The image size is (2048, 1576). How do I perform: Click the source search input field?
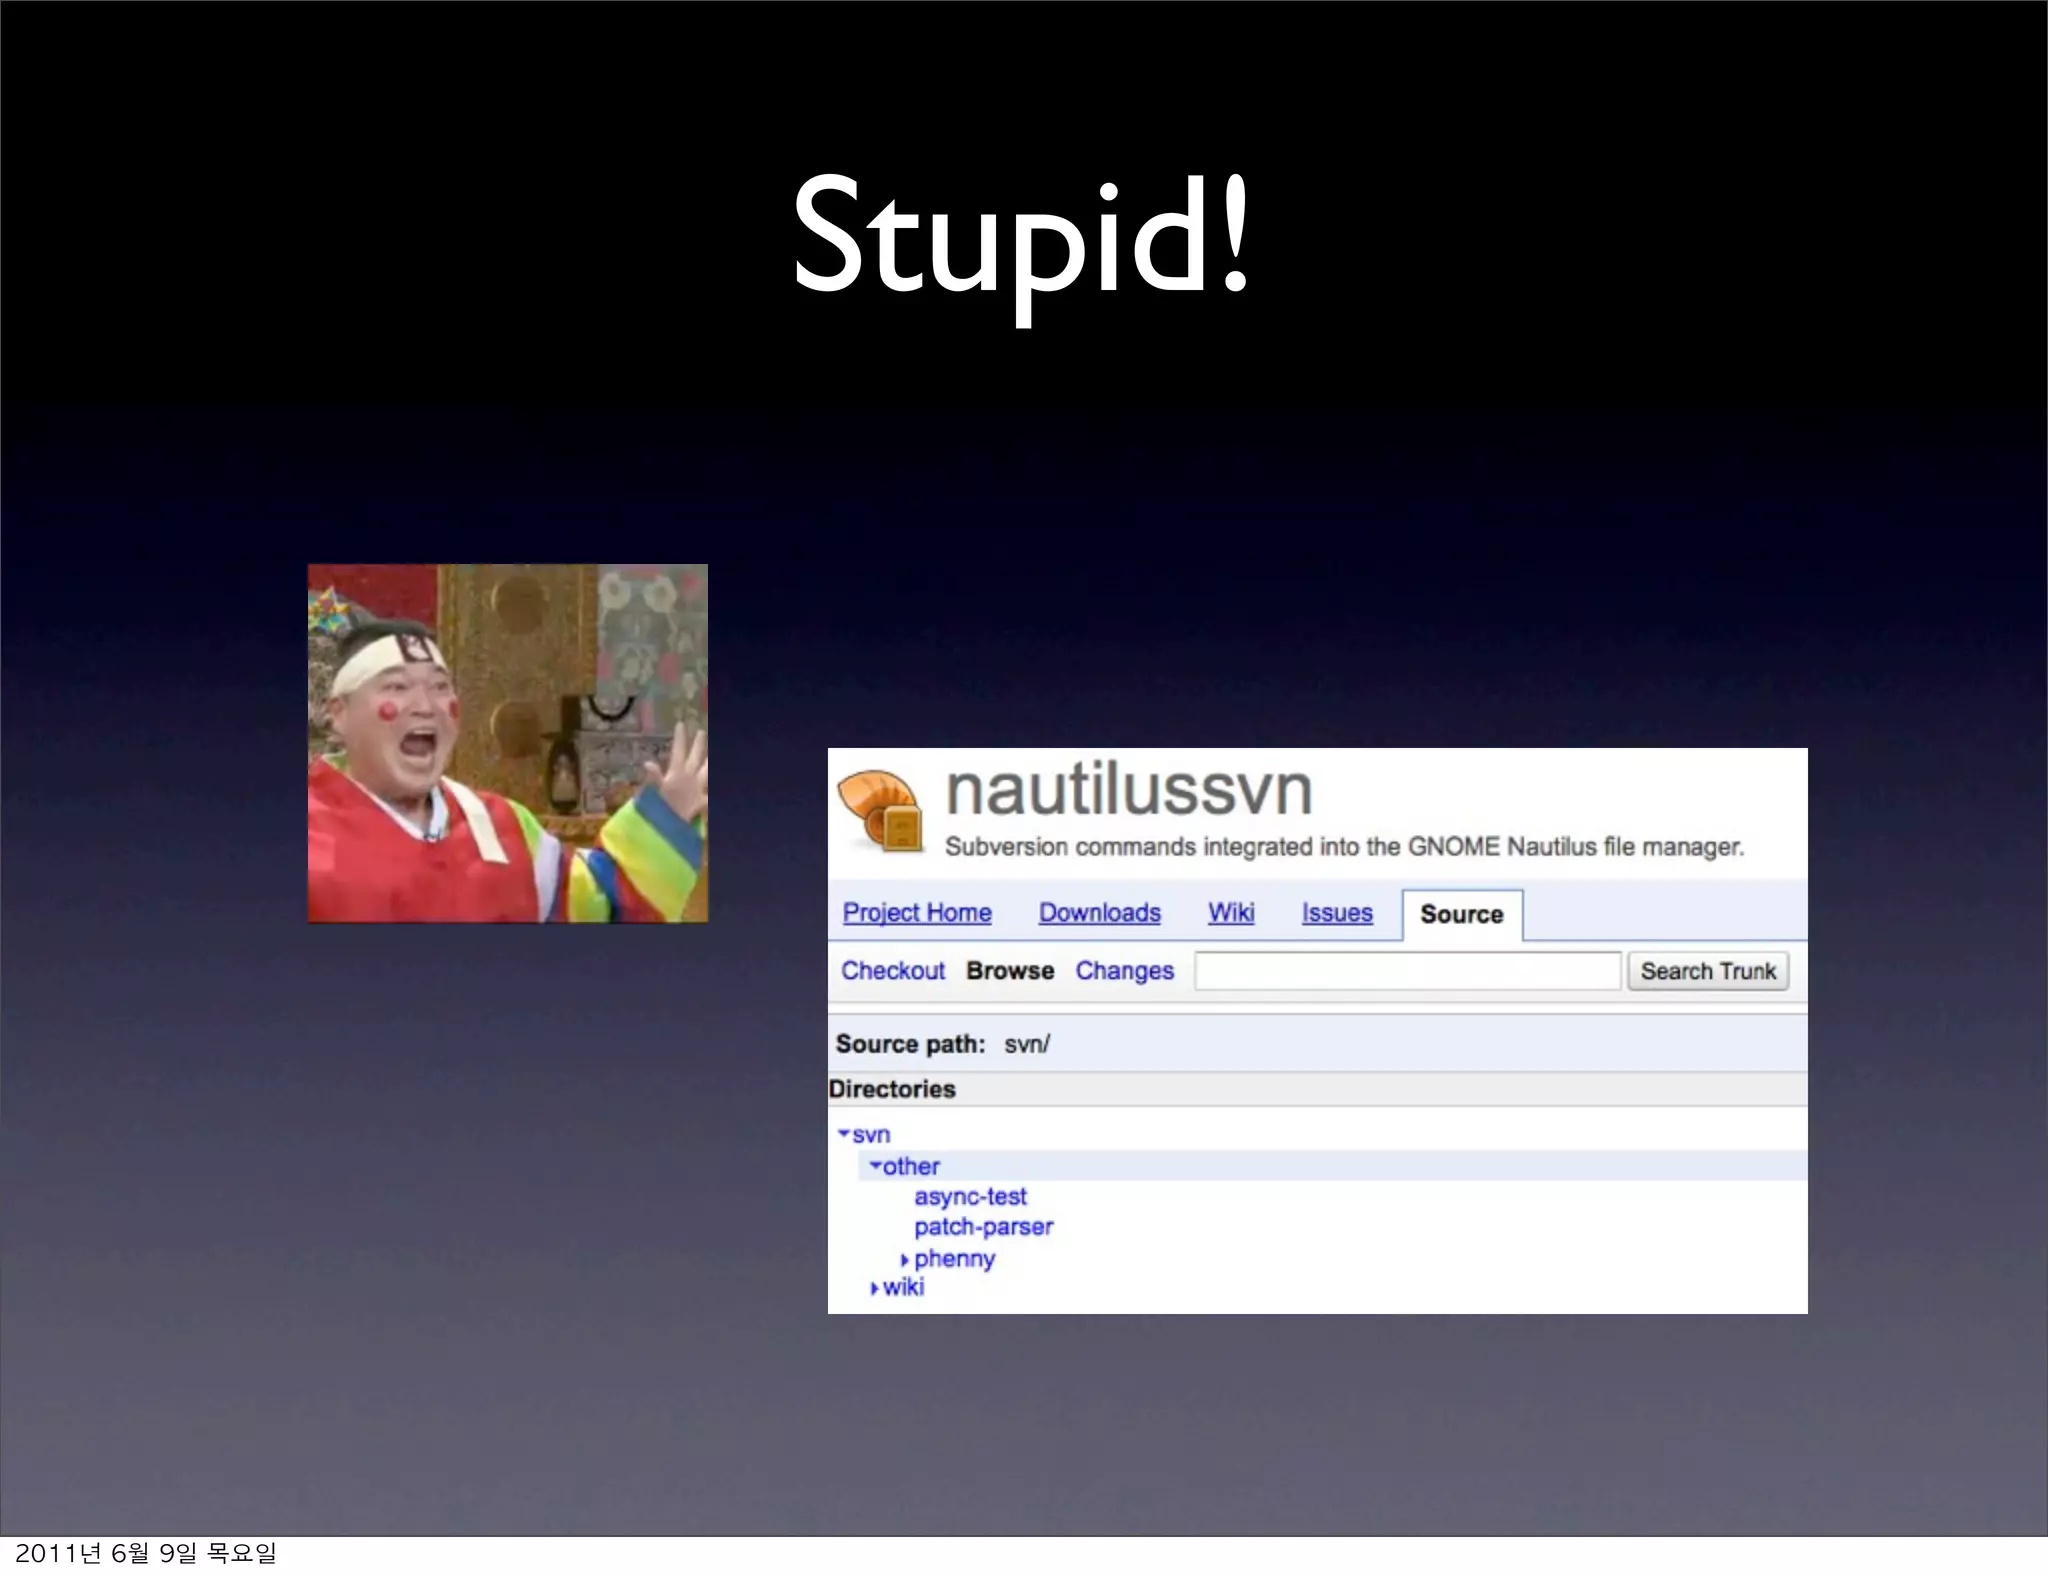click(x=1407, y=971)
